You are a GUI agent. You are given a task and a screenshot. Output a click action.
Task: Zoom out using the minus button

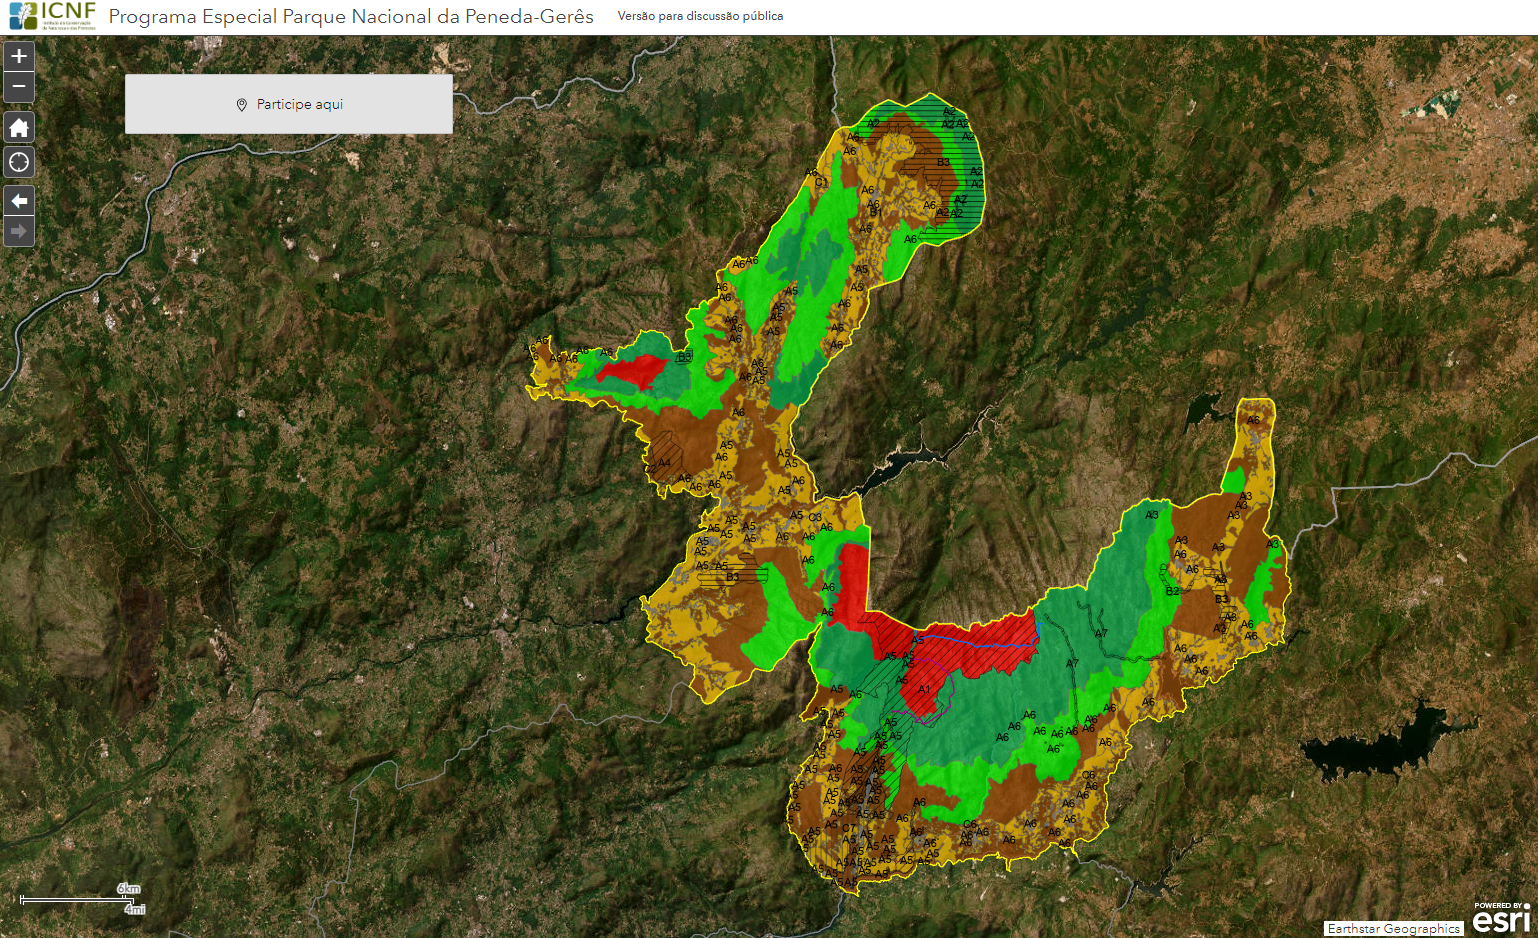point(19,87)
